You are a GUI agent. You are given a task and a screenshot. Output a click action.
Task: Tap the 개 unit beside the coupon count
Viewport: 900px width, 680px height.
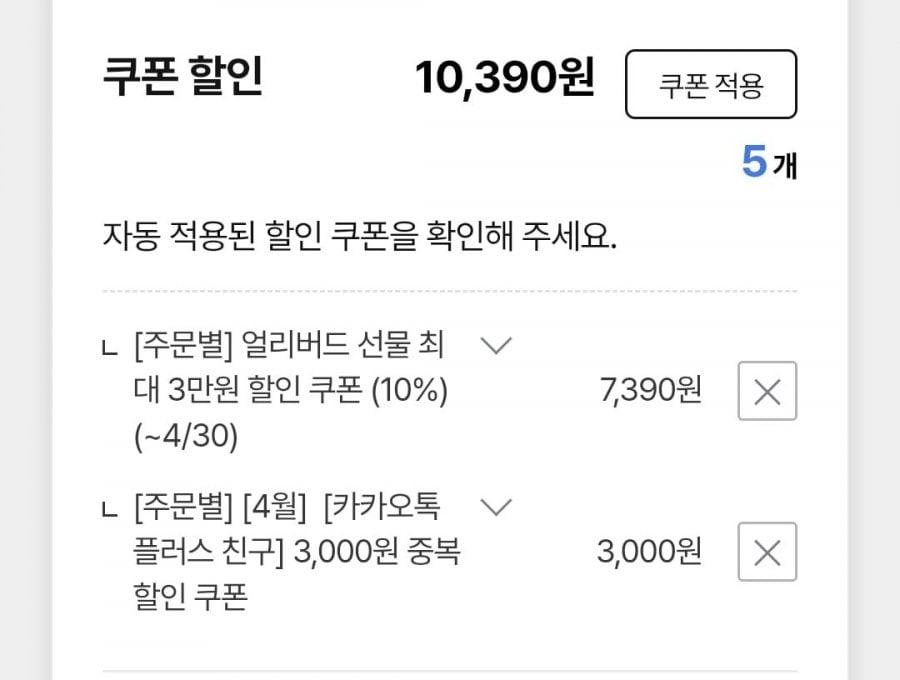coord(785,164)
